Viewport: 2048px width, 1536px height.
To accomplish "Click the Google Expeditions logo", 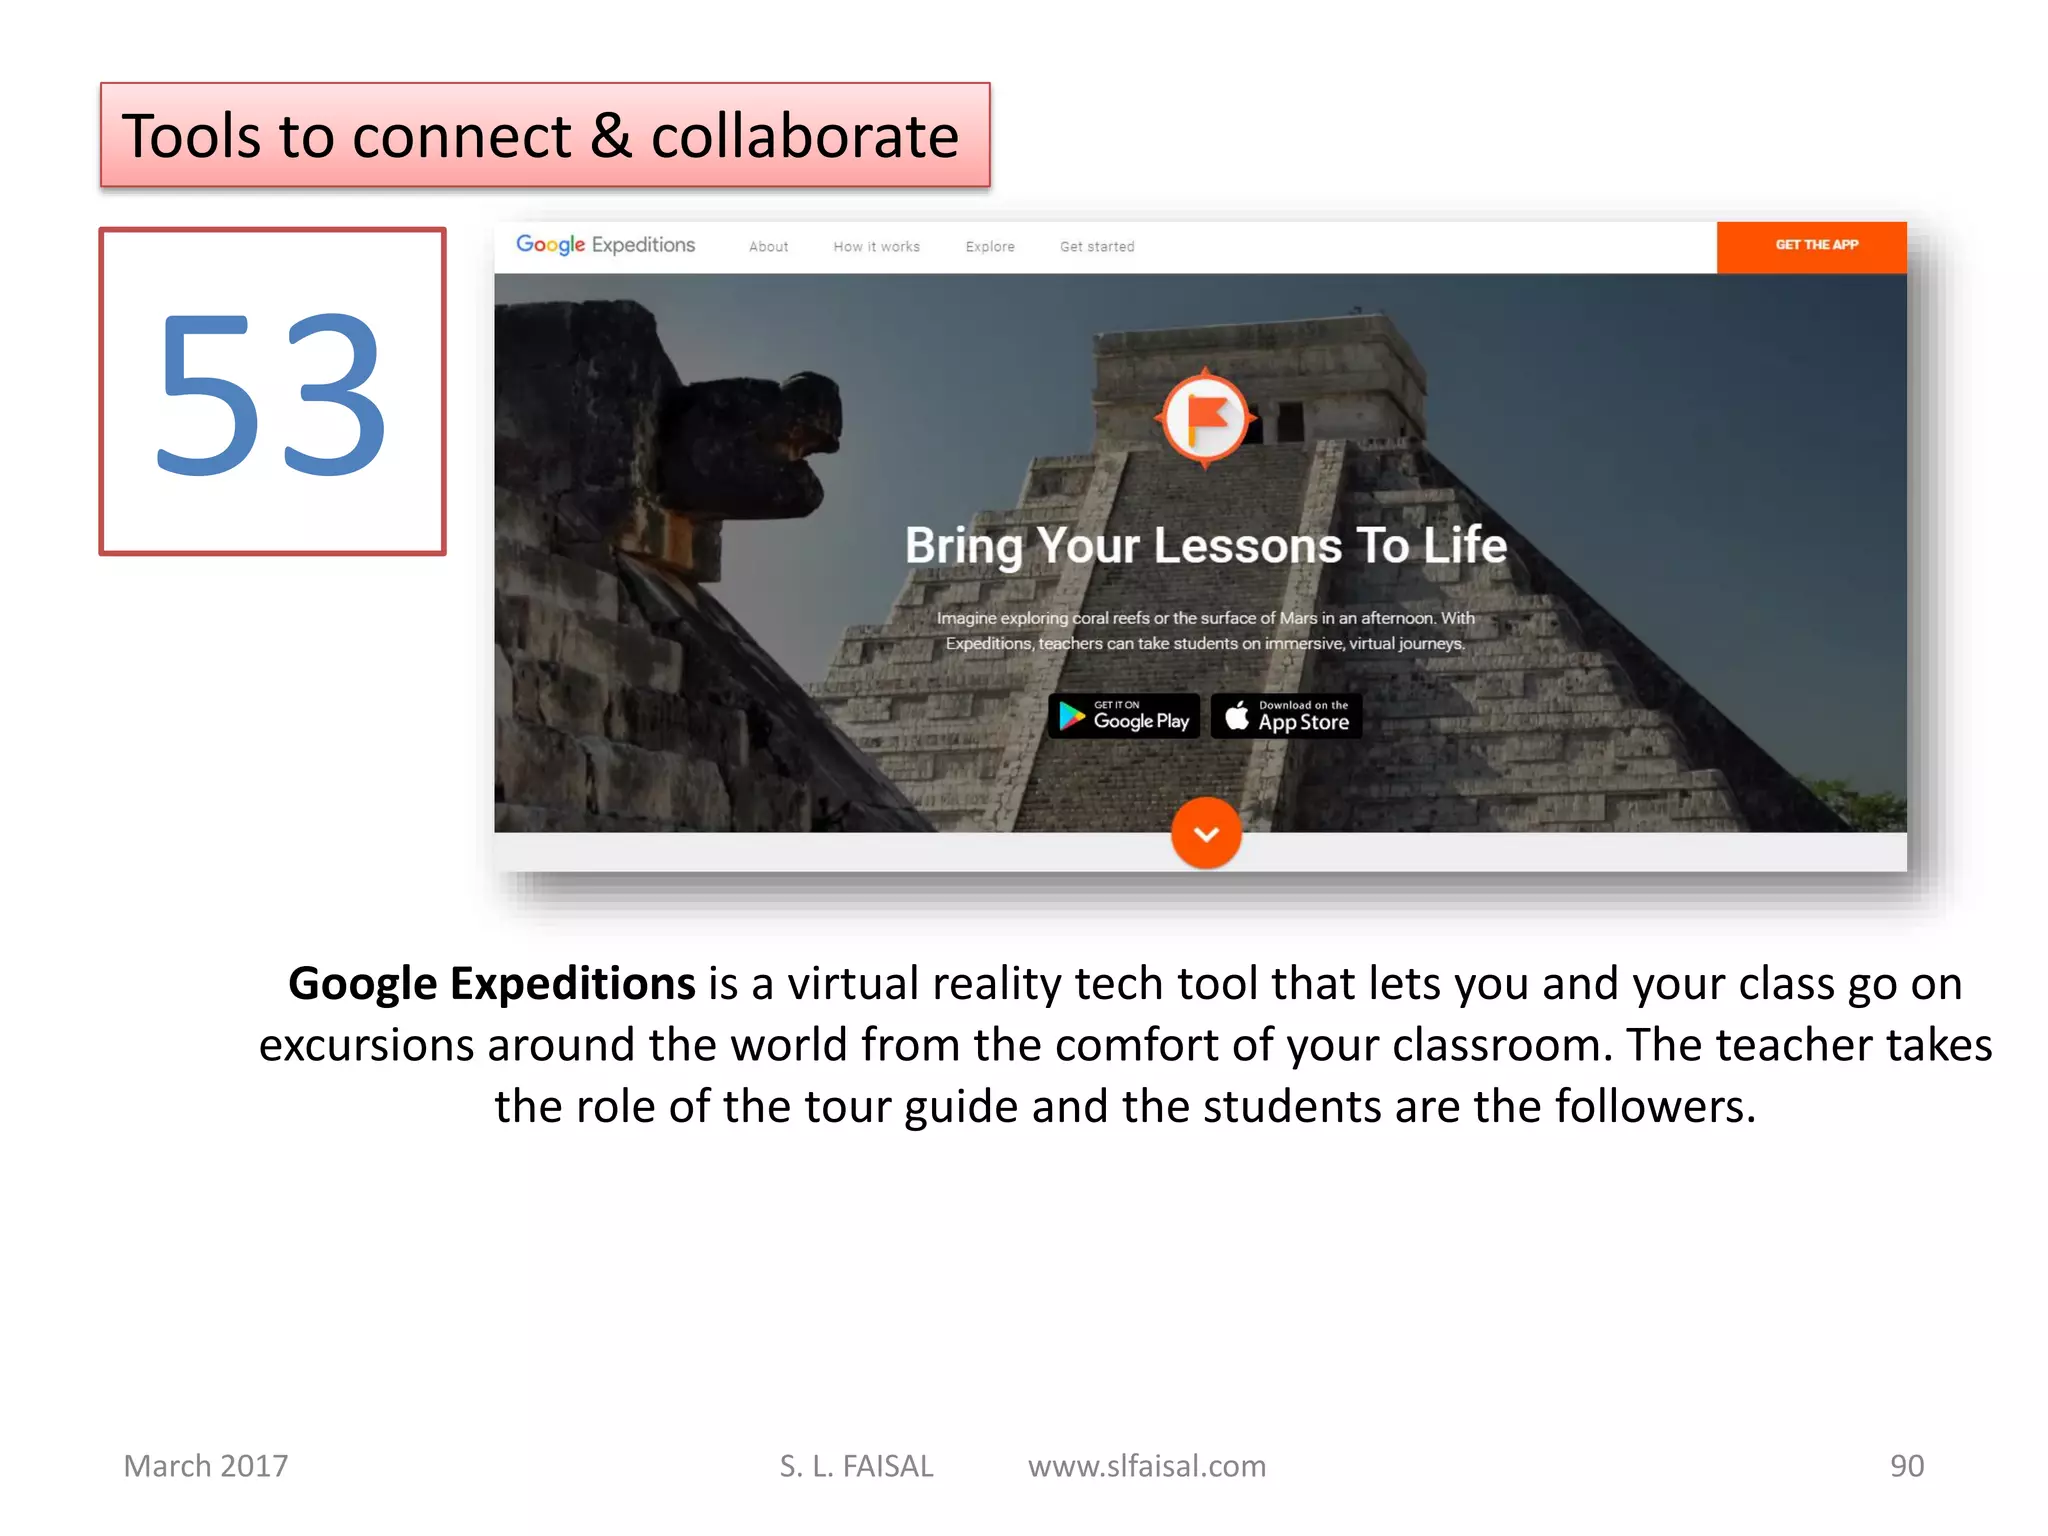I will point(605,245).
